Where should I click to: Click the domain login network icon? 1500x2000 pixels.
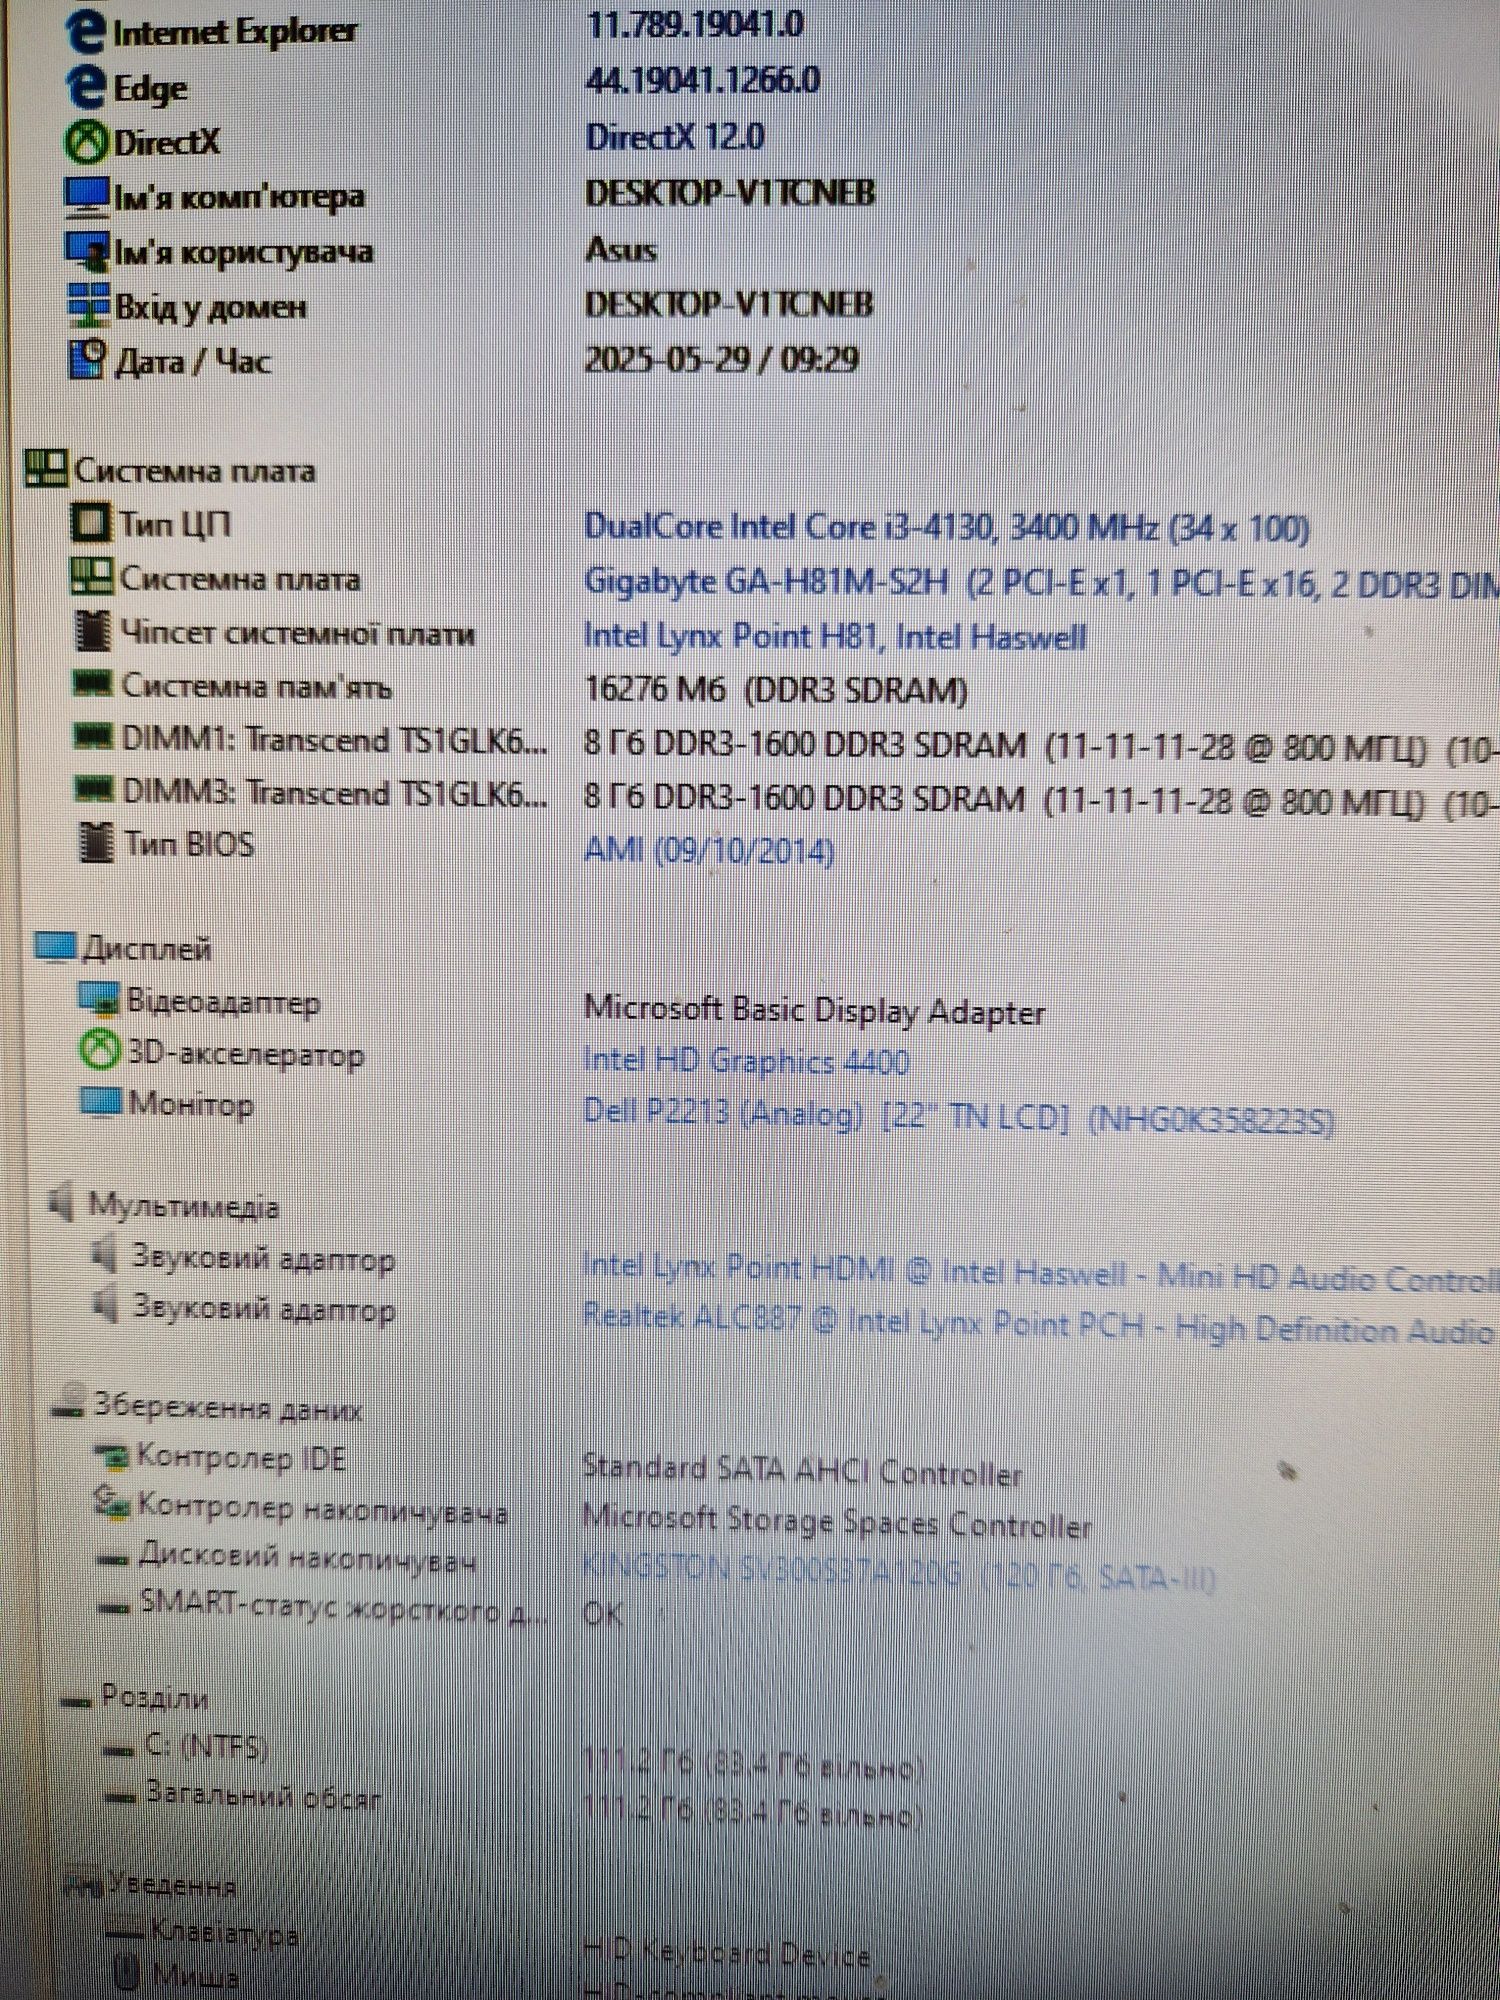click(x=88, y=305)
